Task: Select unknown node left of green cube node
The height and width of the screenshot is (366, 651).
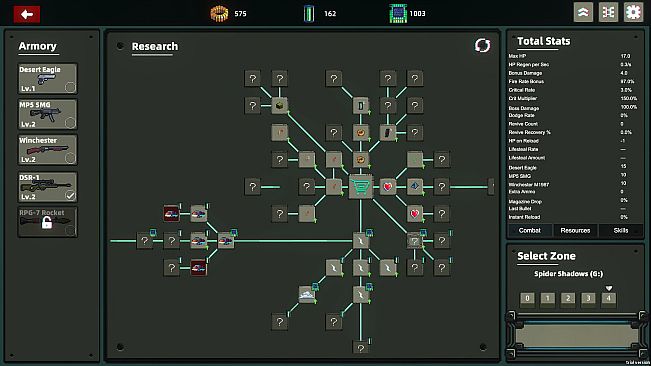Action: (x=253, y=106)
